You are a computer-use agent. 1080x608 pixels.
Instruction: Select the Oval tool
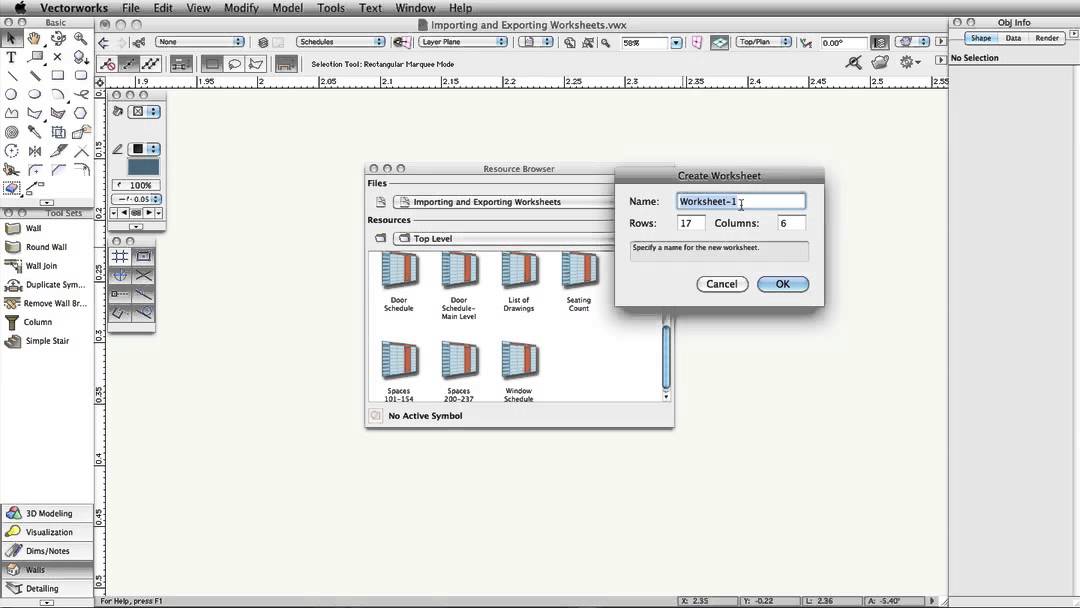pos(34,94)
